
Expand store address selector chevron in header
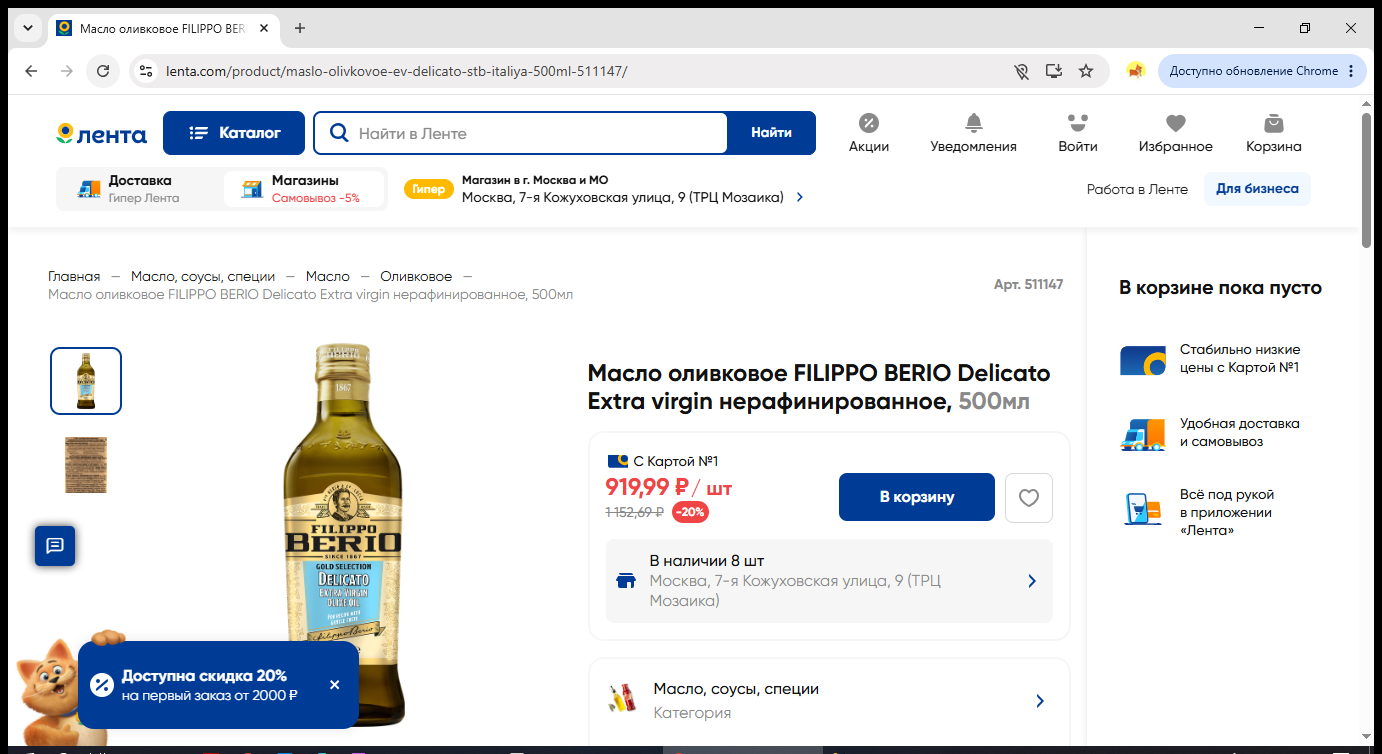click(800, 197)
